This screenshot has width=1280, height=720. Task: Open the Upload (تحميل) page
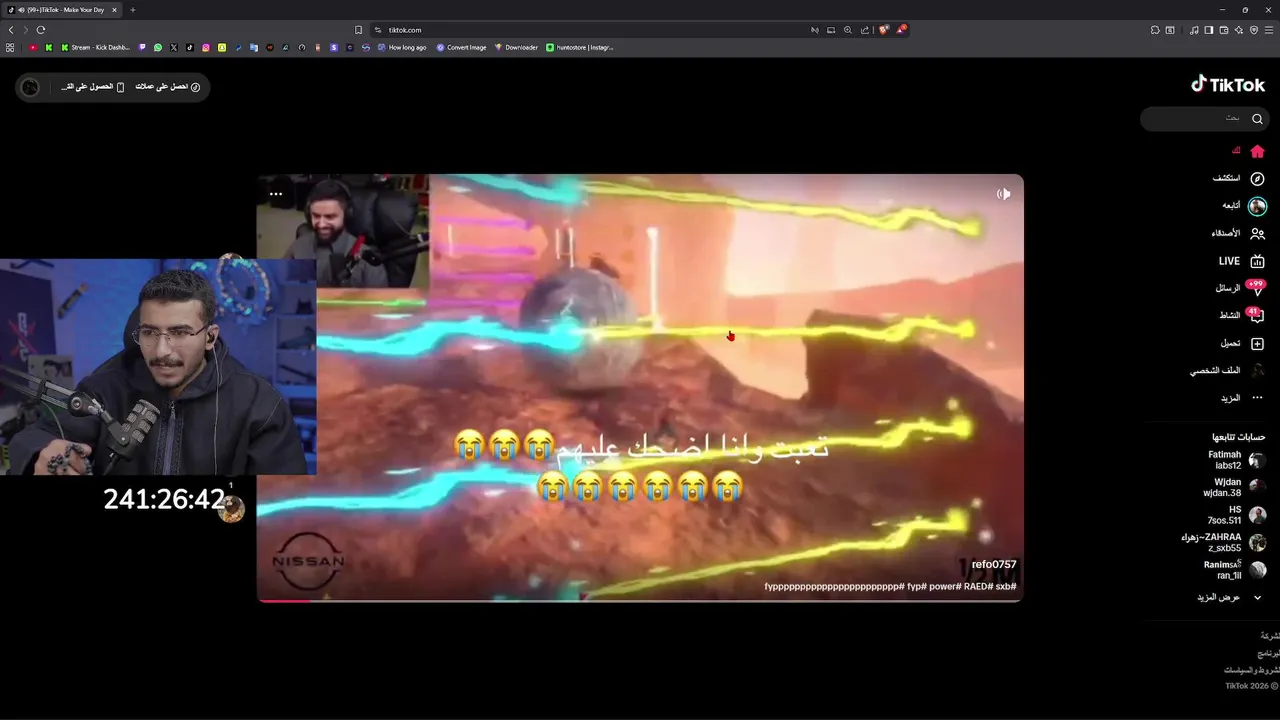click(x=1243, y=343)
